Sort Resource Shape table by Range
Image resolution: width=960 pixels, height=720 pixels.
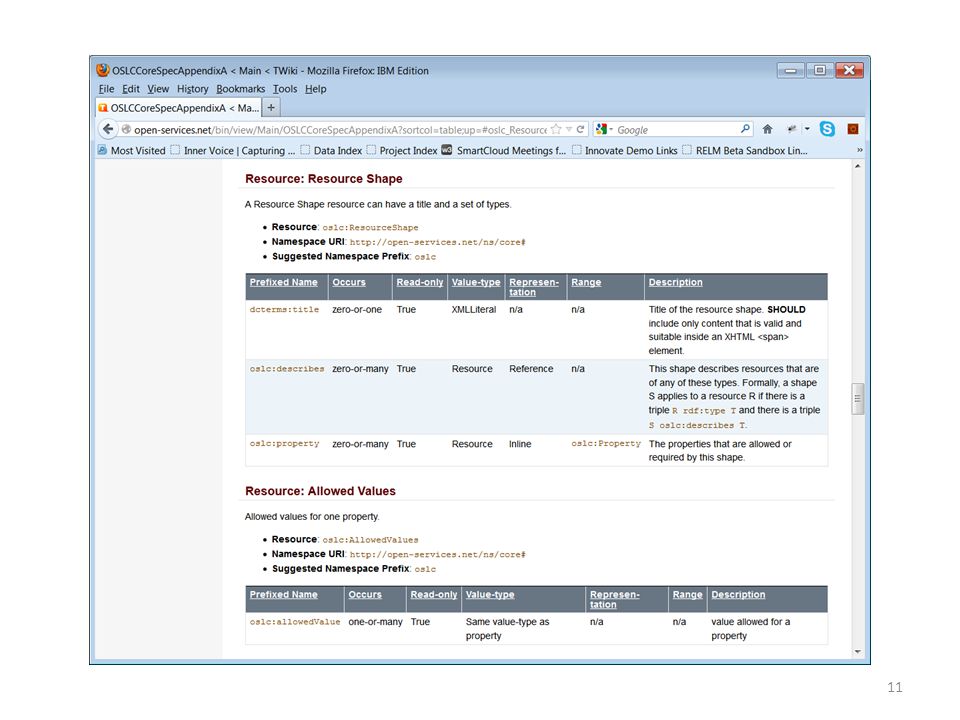pos(586,282)
